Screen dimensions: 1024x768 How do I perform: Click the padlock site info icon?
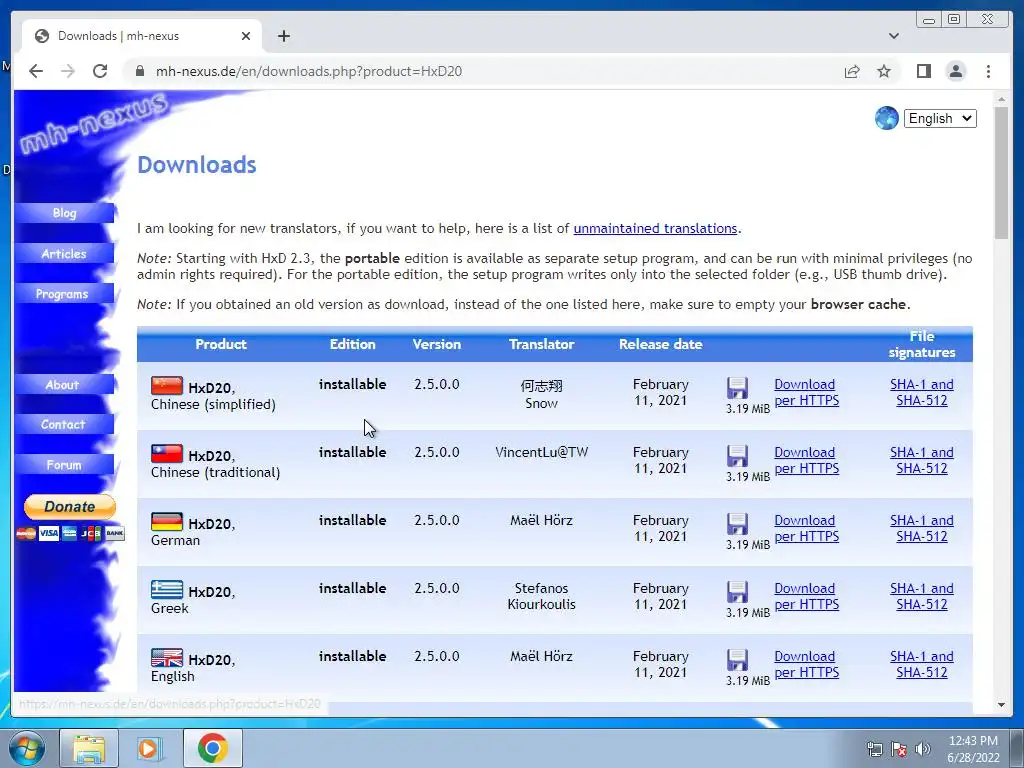tap(140, 71)
